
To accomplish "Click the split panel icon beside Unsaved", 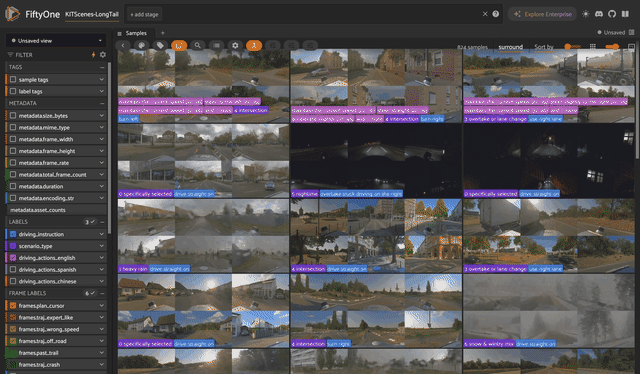I will coord(631,32).
